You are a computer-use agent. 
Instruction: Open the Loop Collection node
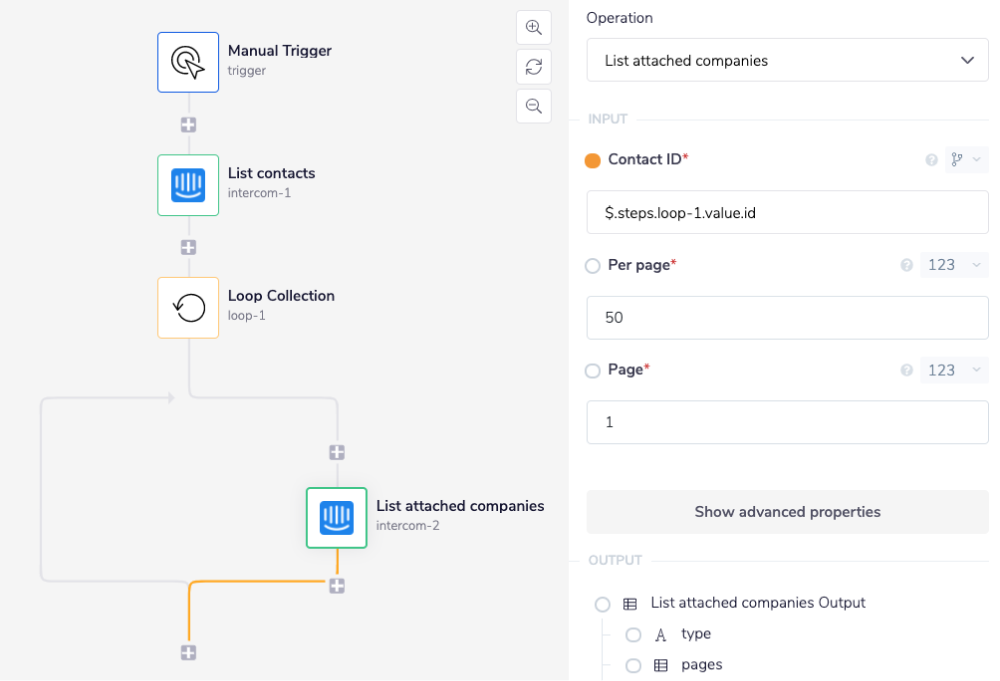[x=188, y=308]
